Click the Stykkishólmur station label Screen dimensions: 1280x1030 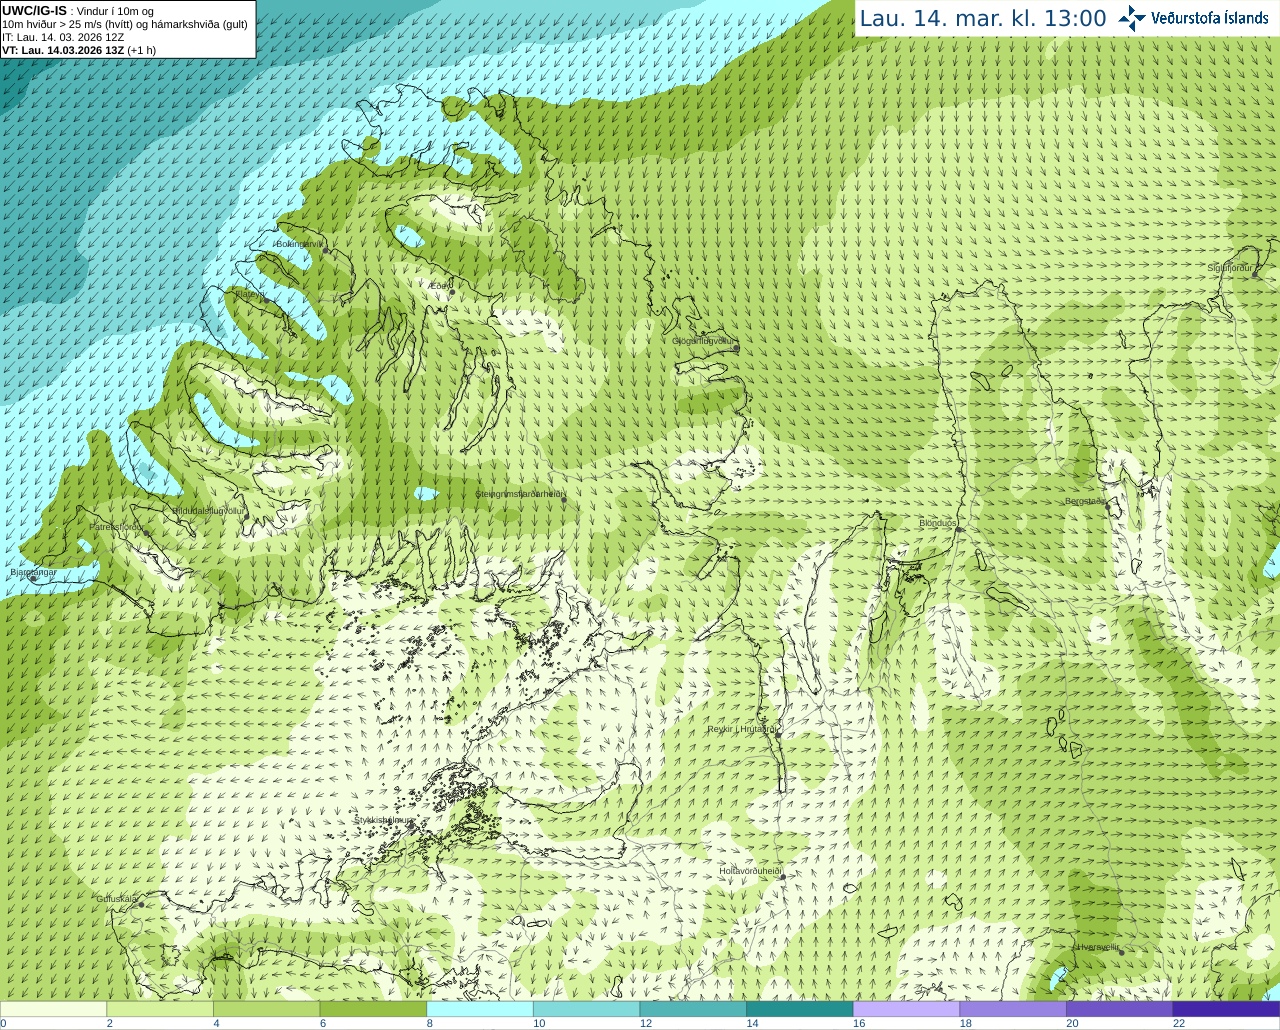pyautogui.click(x=383, y=820)
